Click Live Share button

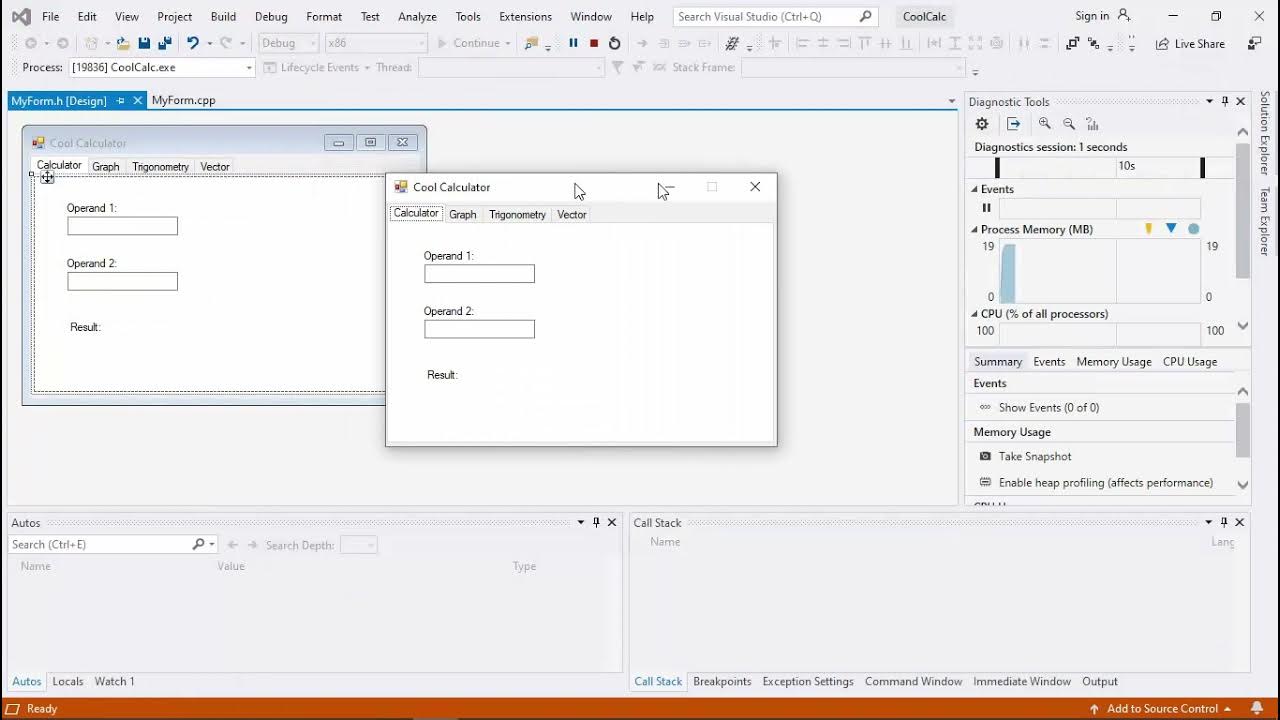(x=1189, y=43)
